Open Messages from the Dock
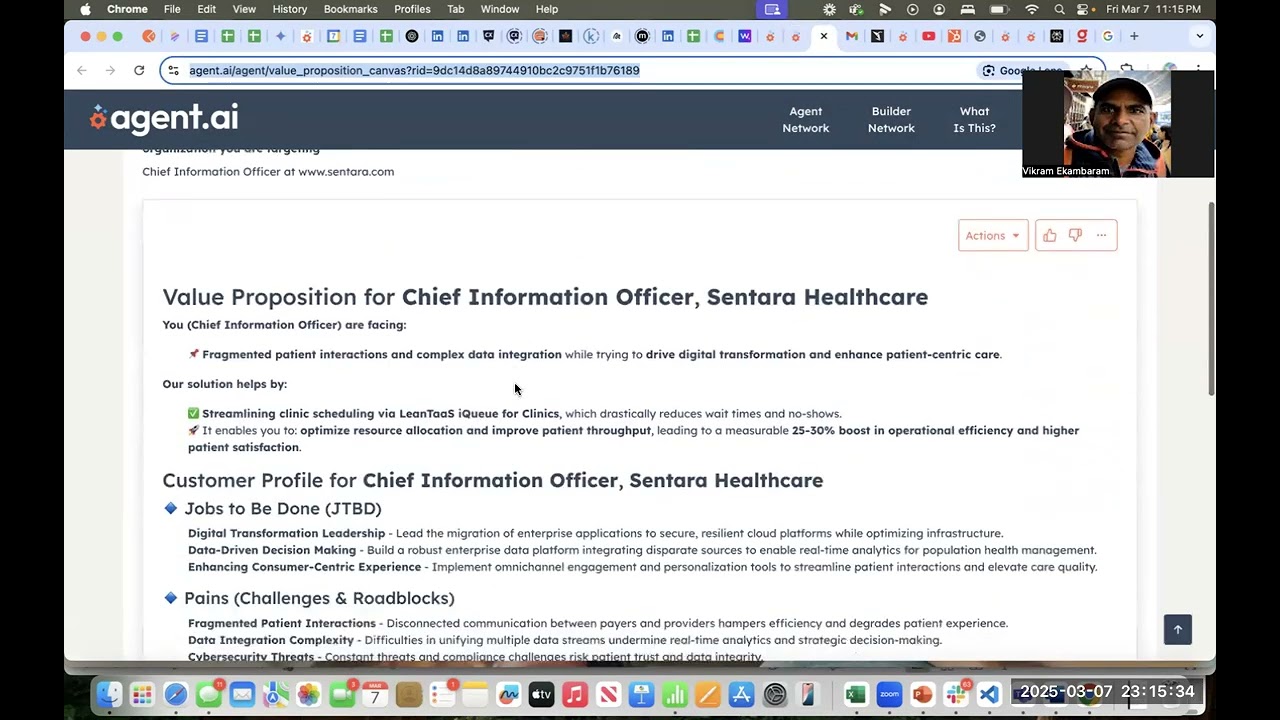The width and height of the screenshot is (1280, 720). point(209,694)
